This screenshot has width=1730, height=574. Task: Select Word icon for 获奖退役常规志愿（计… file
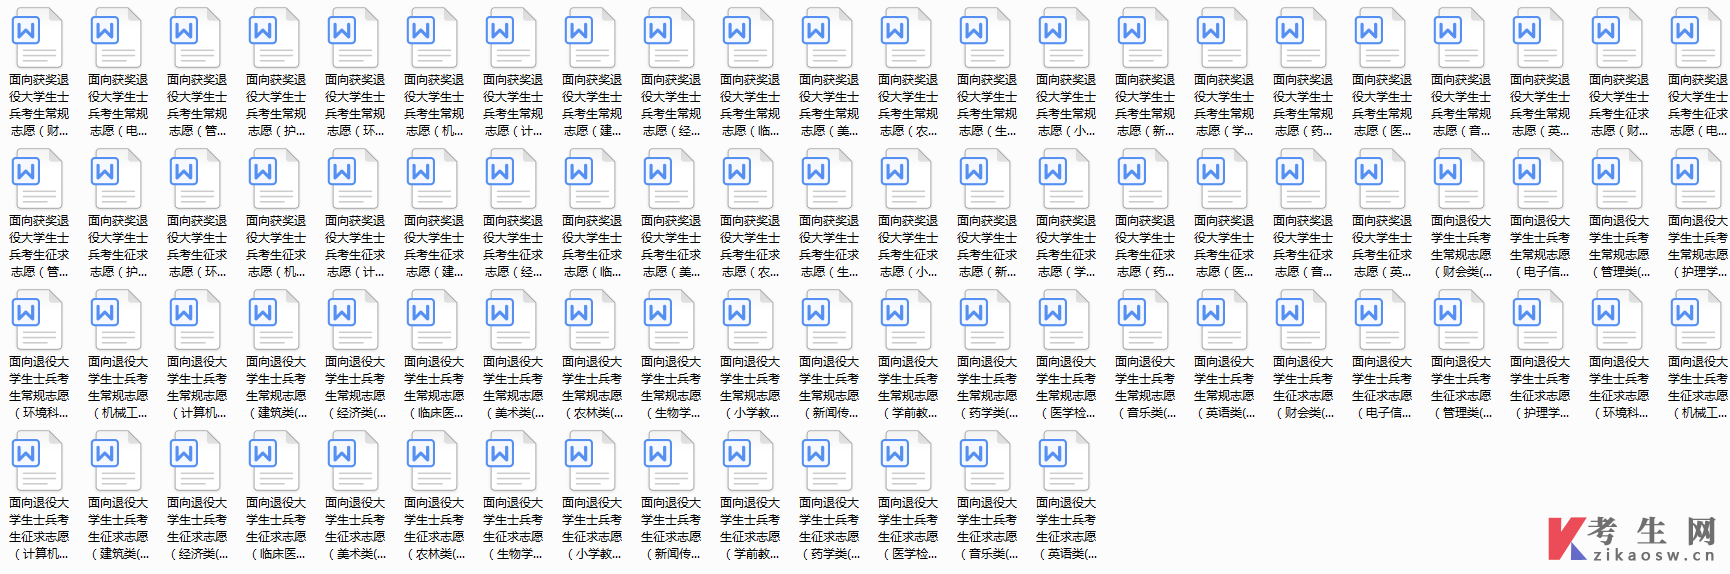tap(511, 38)
